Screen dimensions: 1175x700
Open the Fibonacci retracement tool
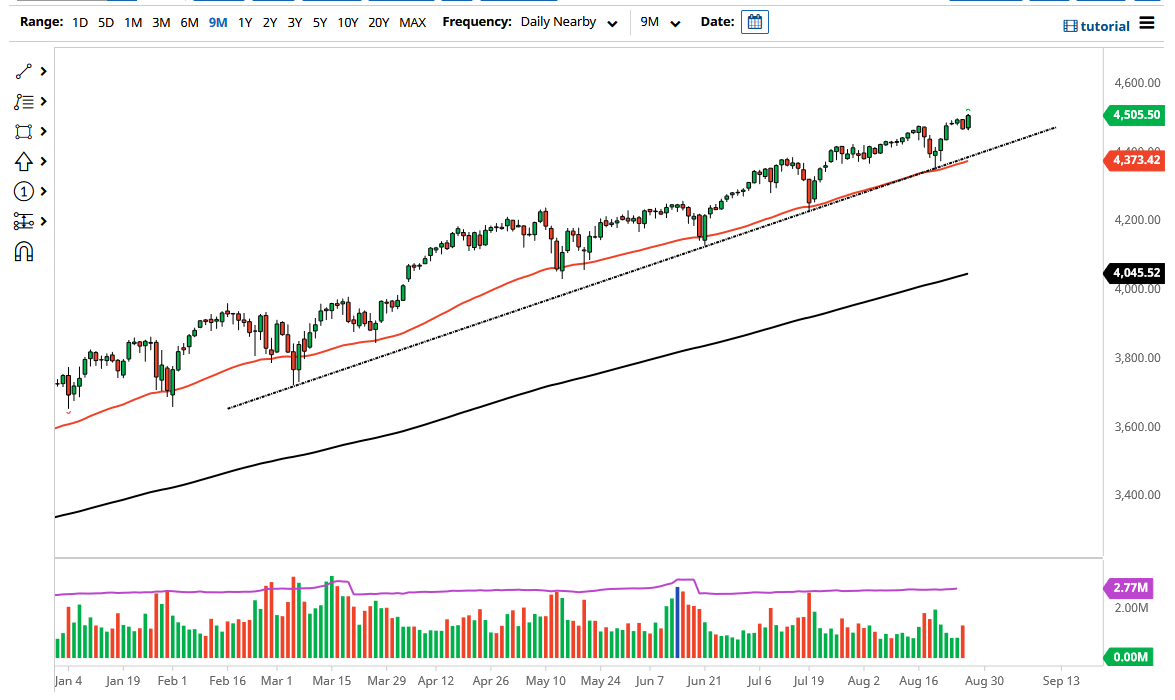point(24,220)
